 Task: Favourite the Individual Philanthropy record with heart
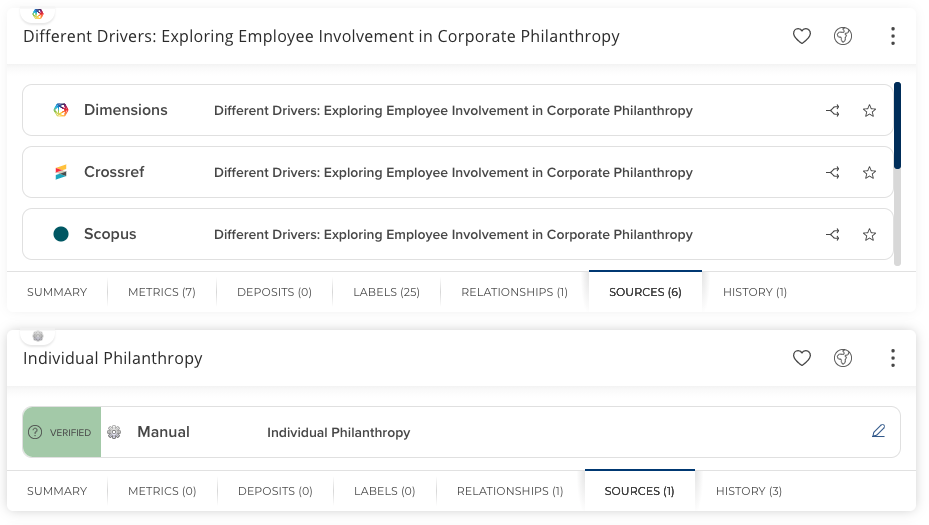pyautogui.click(x=801, y=358)
